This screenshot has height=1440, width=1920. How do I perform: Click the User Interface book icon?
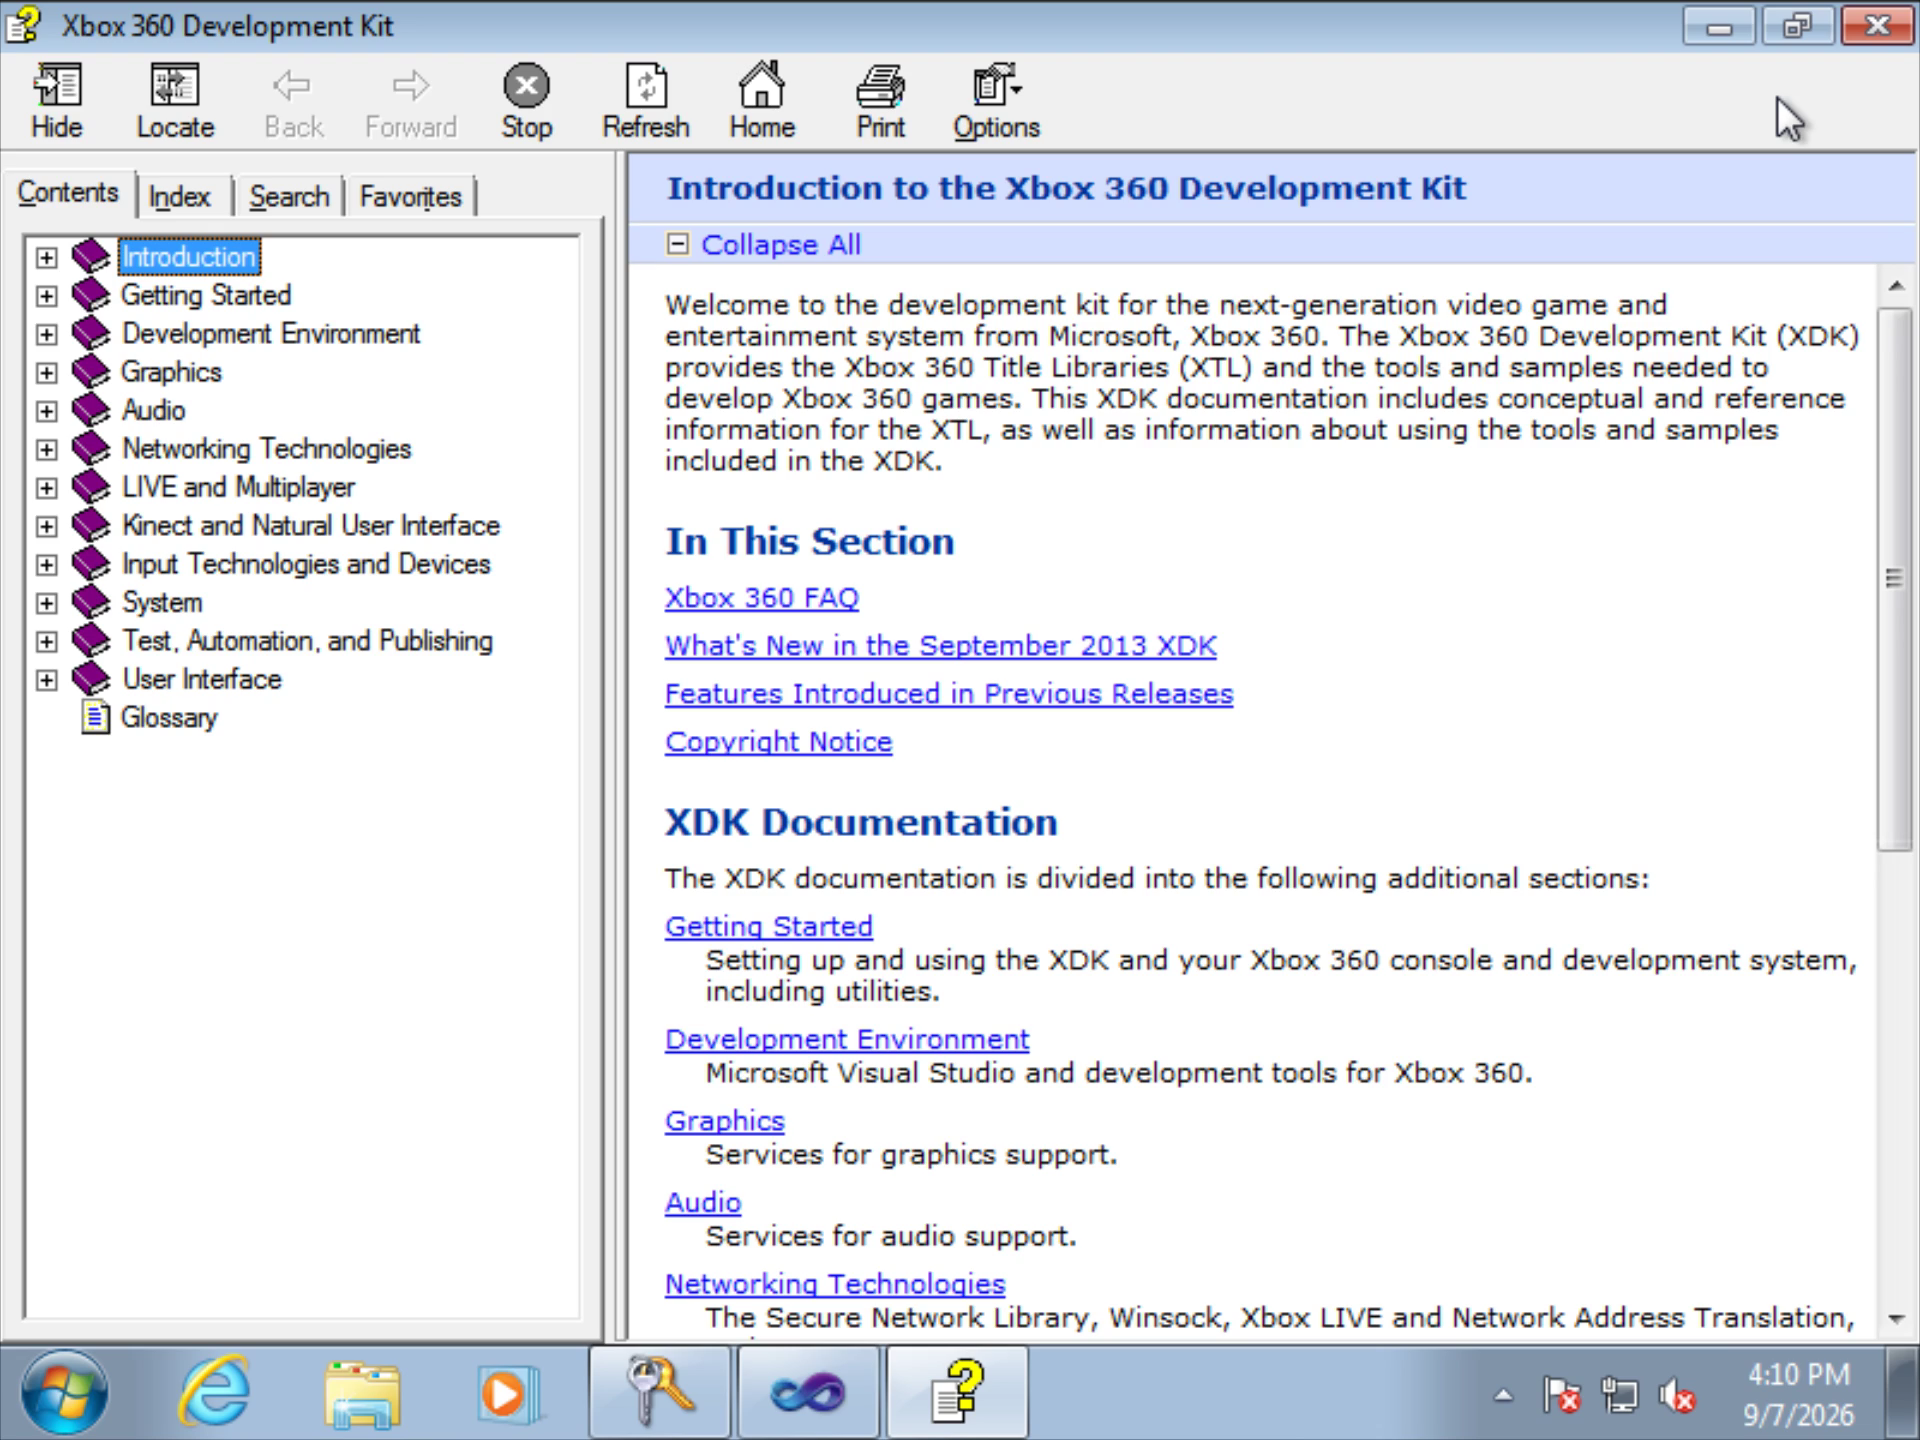[x=91, y=679]
